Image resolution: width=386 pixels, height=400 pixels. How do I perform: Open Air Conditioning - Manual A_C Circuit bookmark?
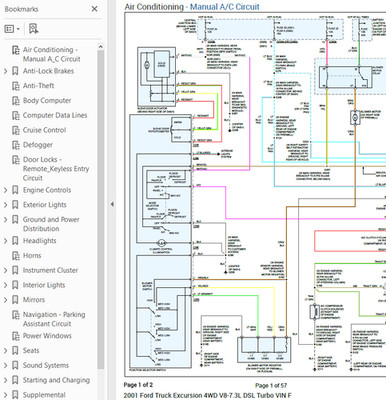point(52,54)
